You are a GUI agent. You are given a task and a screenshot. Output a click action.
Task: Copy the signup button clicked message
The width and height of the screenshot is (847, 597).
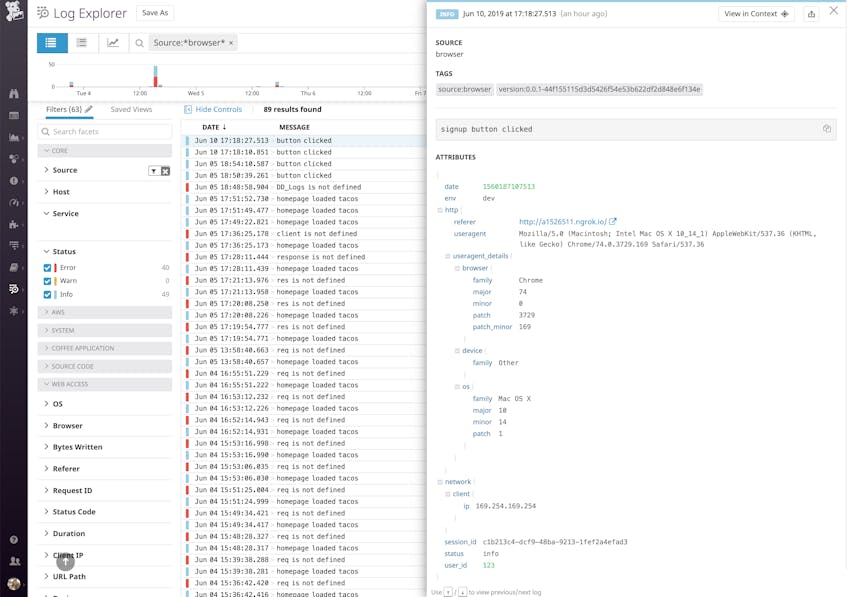[x=826, y=129]
